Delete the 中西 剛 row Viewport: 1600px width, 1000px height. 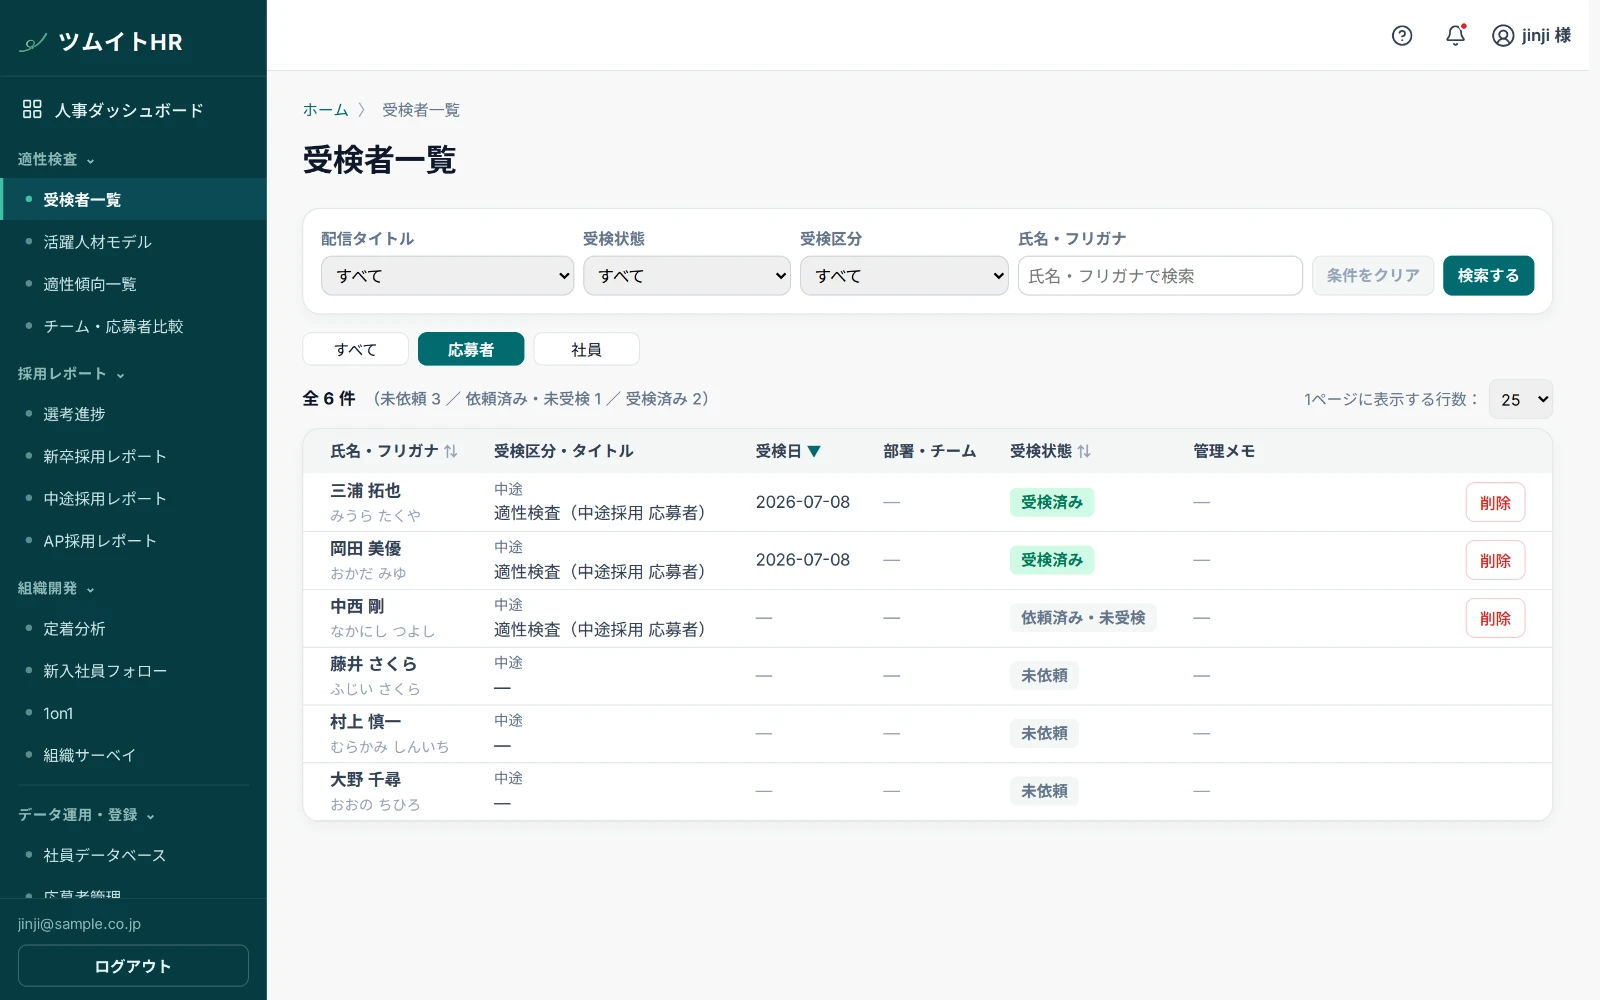tap(1495, 618)
